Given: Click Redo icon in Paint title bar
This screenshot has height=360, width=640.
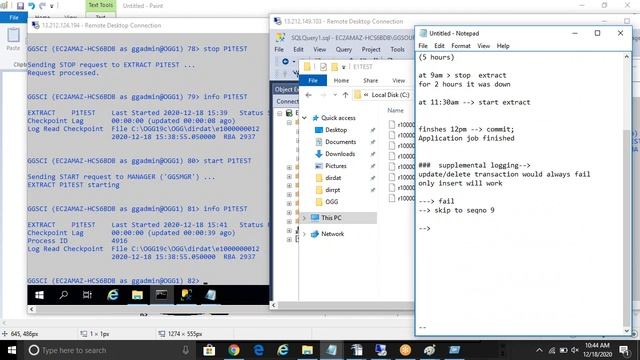Looking at the screenshot, I should point(42,6).
